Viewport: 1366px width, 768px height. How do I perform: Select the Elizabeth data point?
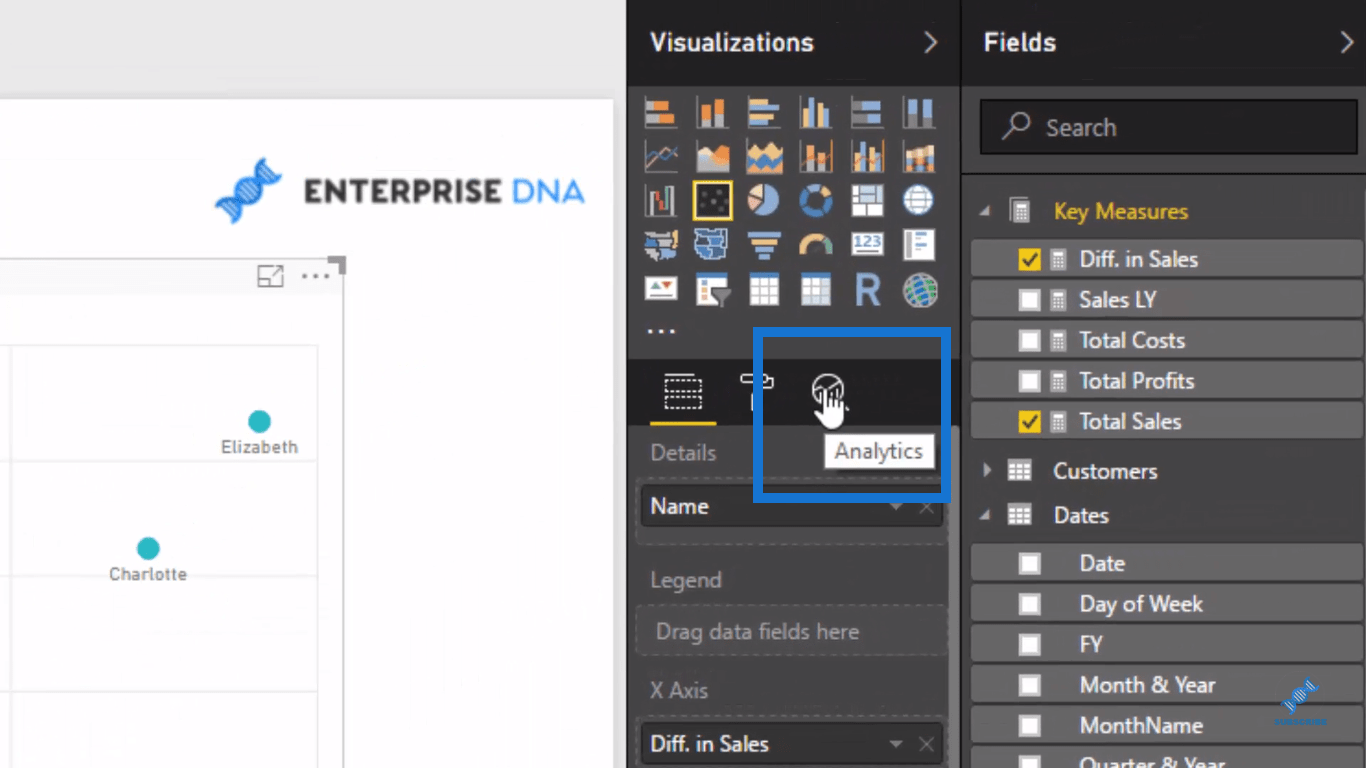coord(259,421)
